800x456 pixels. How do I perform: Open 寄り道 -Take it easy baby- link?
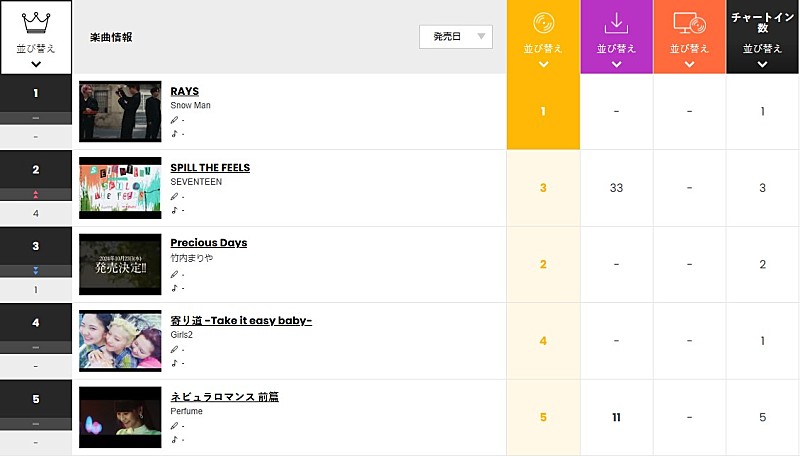241,320
